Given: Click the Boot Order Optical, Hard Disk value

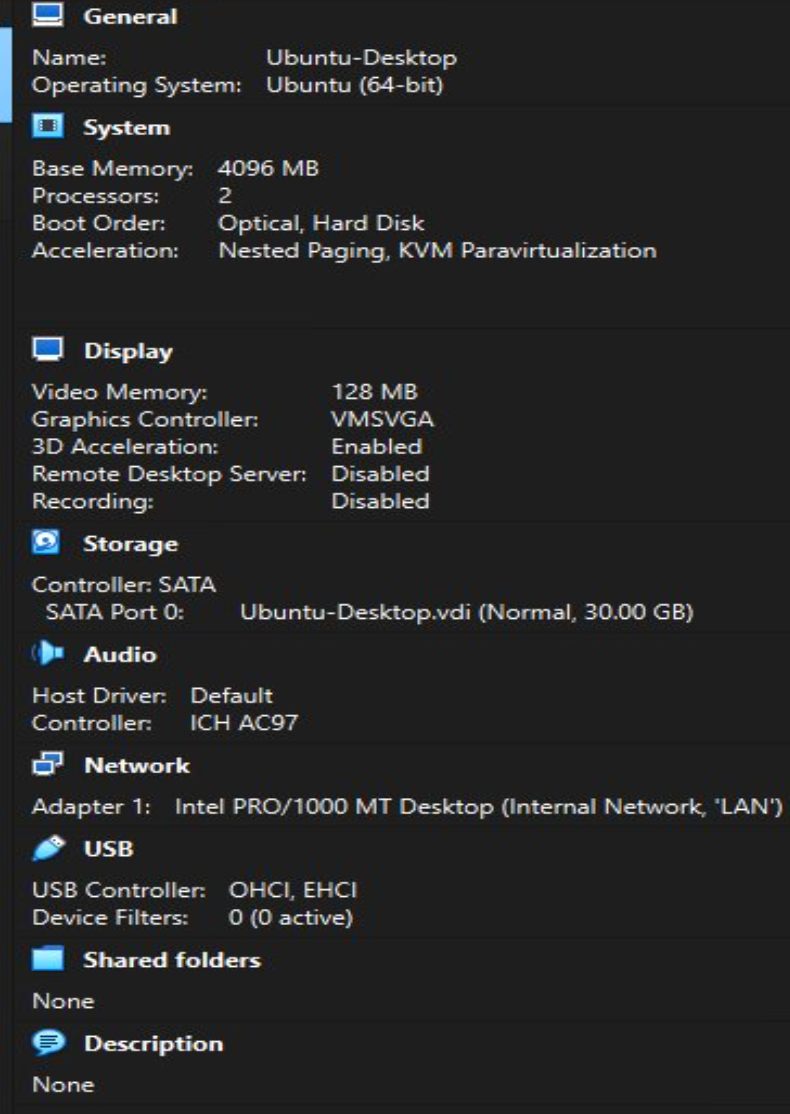Looking at the screenshot, I should coord(321,223).
